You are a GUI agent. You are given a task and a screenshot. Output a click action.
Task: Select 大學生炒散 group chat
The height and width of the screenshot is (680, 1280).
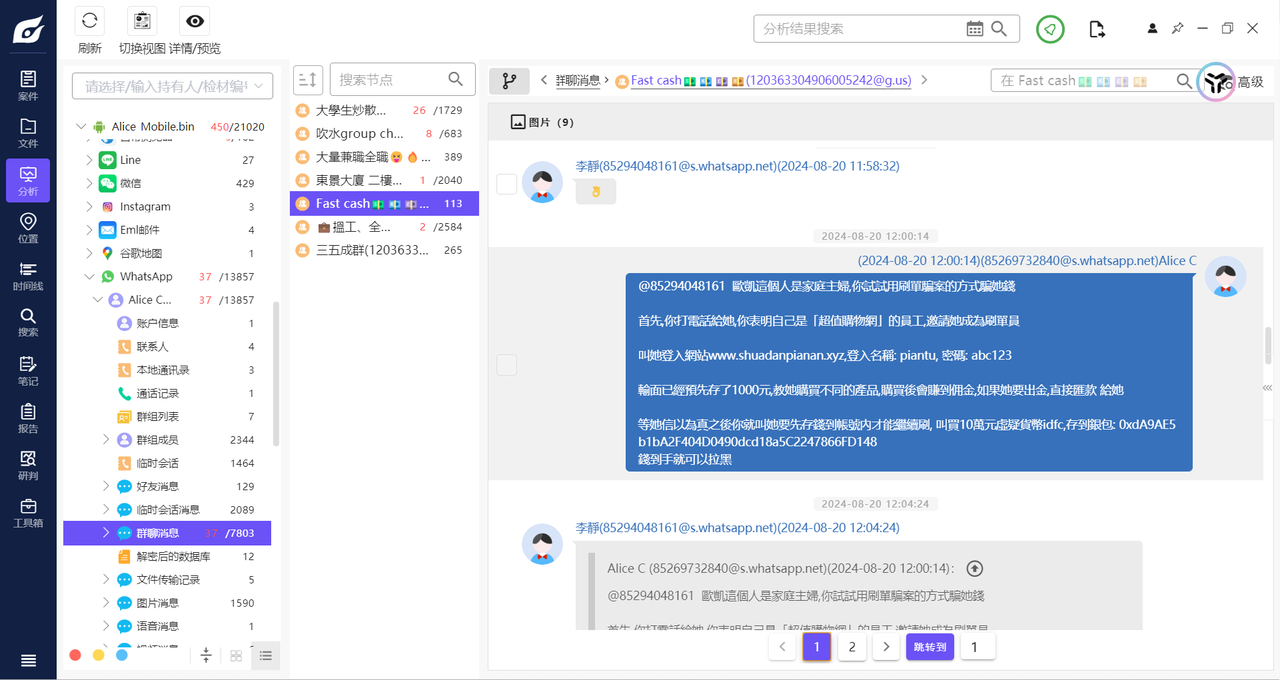pyautogui.click(x=384, y=110)
